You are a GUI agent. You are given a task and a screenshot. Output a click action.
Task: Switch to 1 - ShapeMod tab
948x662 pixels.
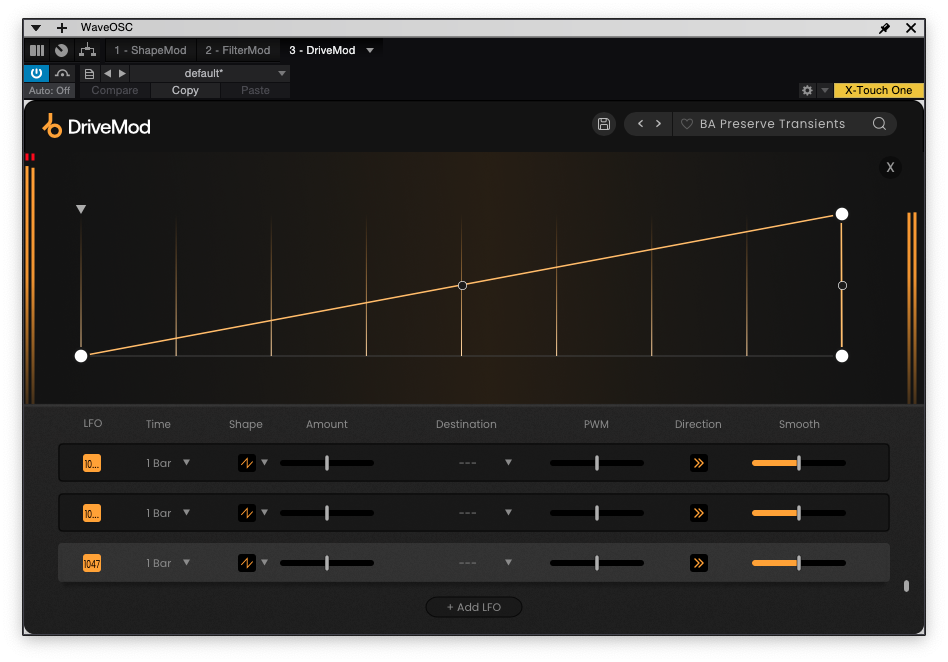(151, 50)
